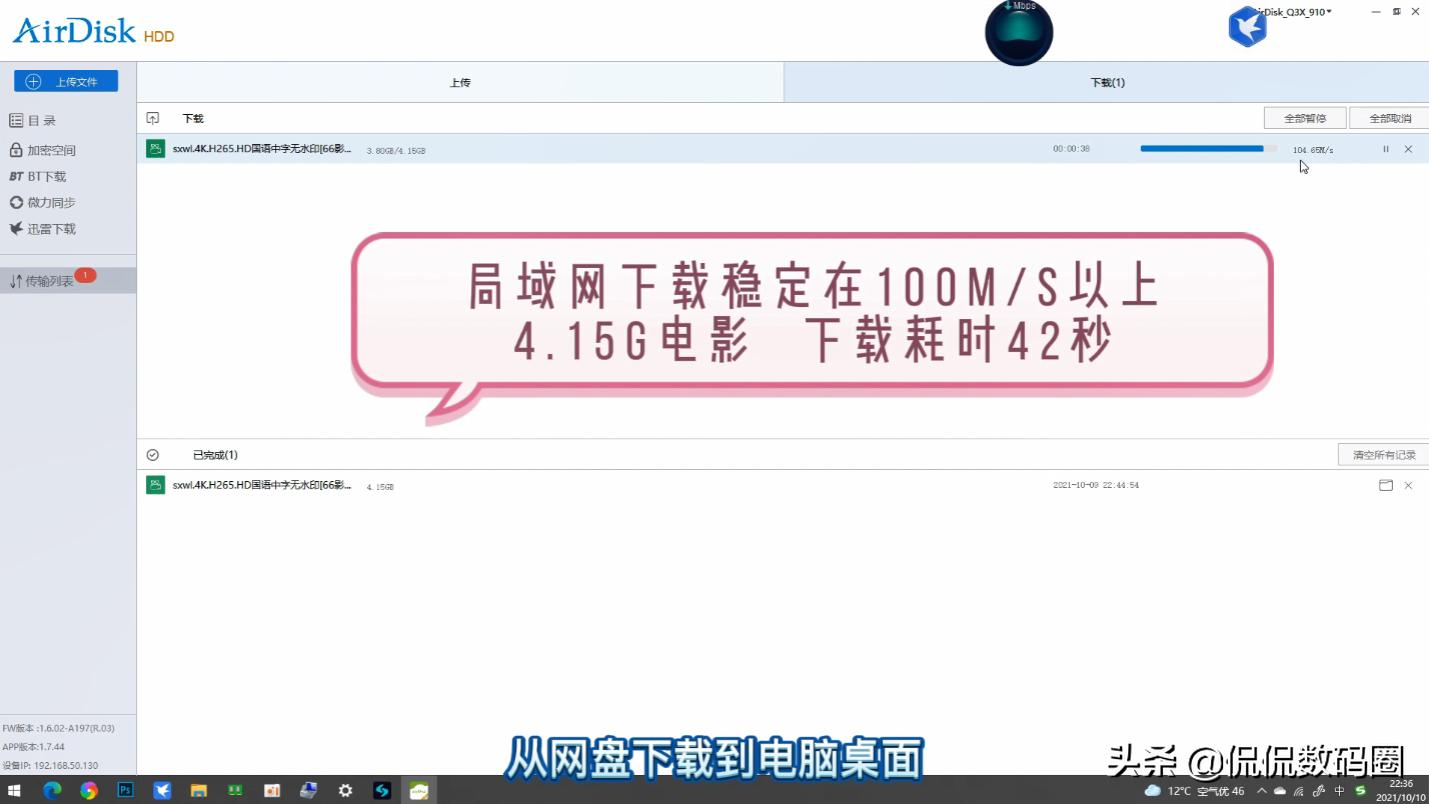Screen dimensions: 1429x804
Task: Expand hidden icons in the system tray
Action: point(1262,790)
